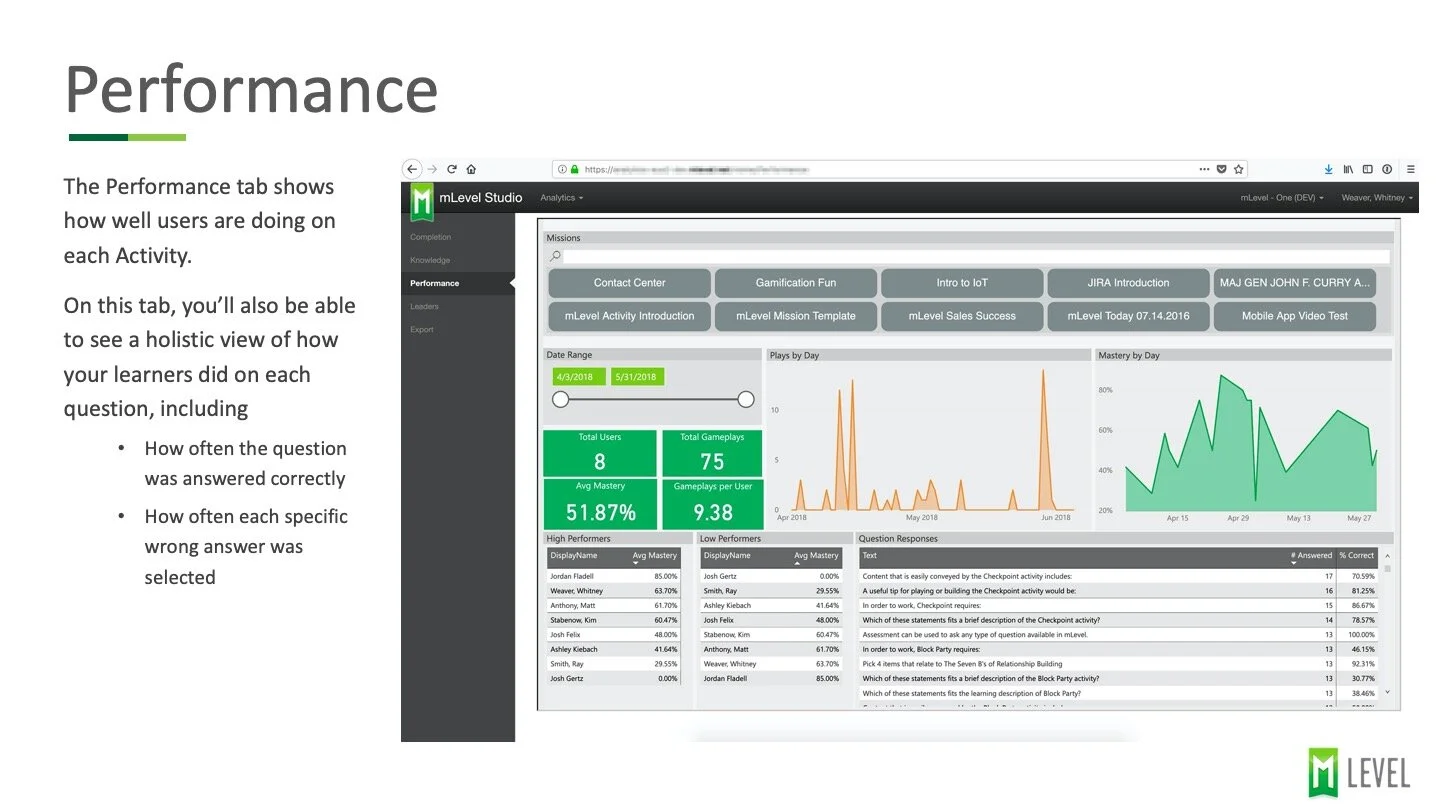Click the 5/31/2018 end date field
Screen dimensions: 1440x810
point(638,377)
